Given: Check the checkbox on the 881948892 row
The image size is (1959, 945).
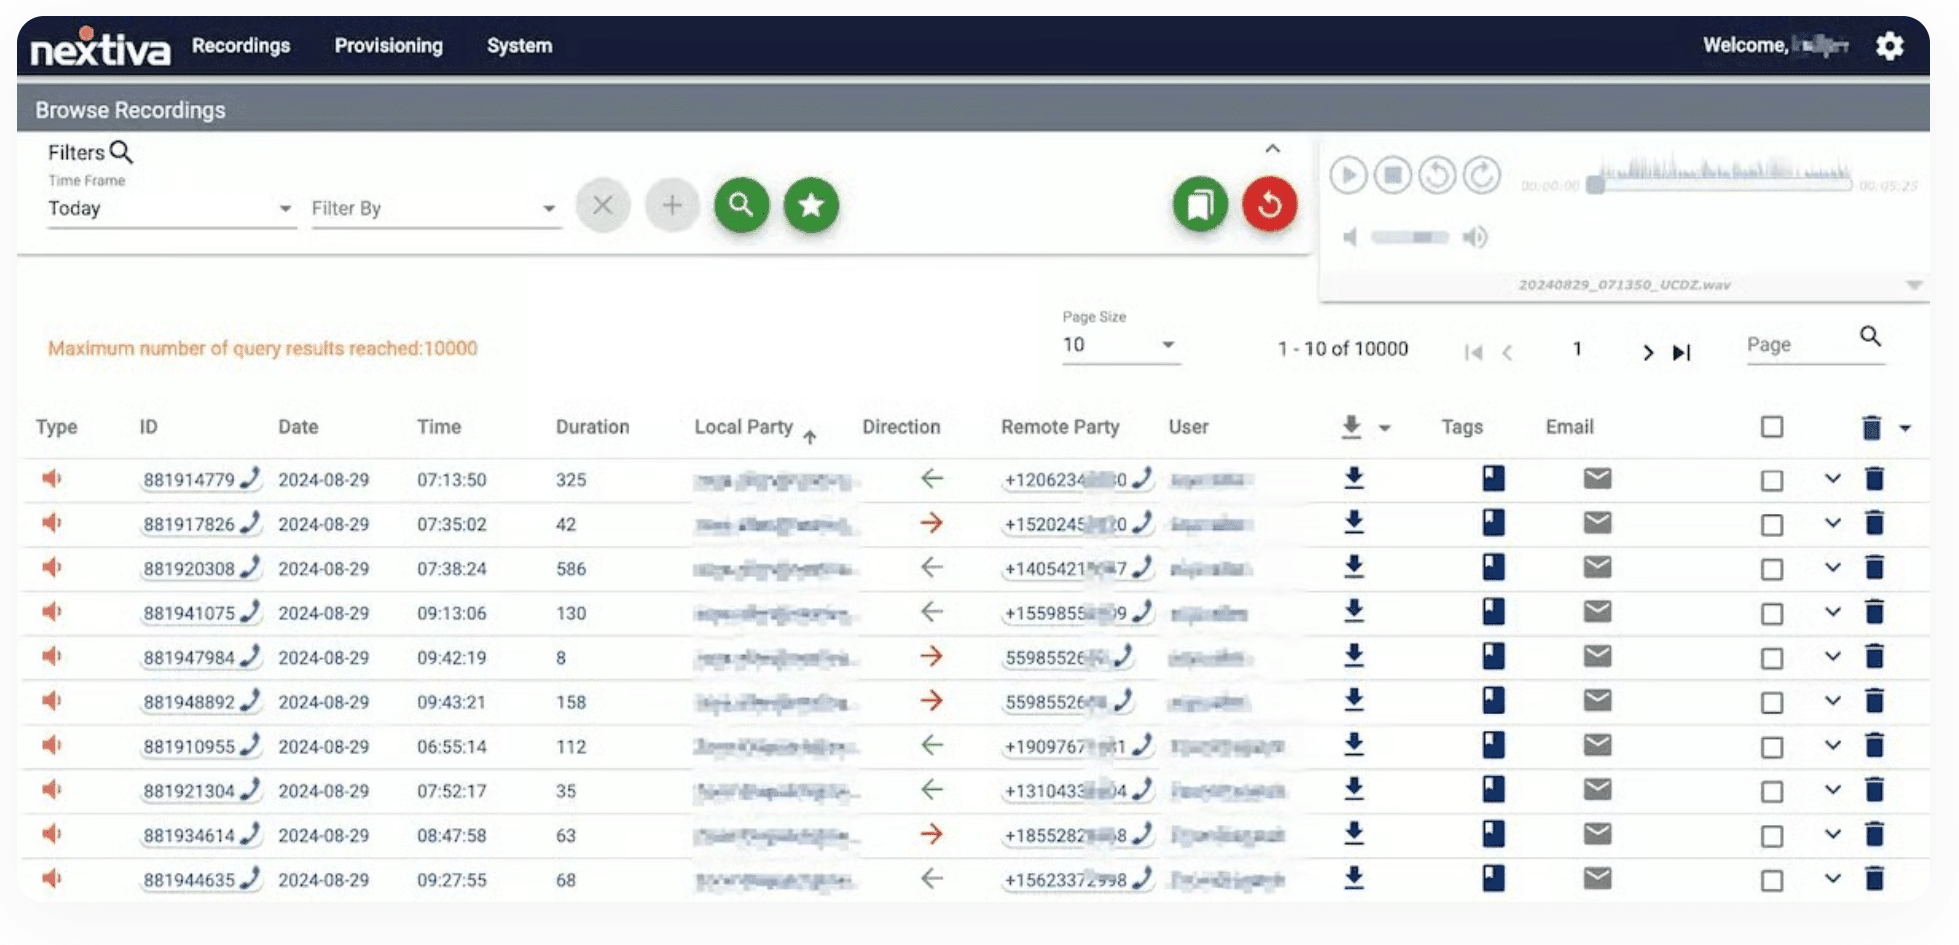Looking at the screenshot, I should pyautogui.click(x=1771, y=701).
